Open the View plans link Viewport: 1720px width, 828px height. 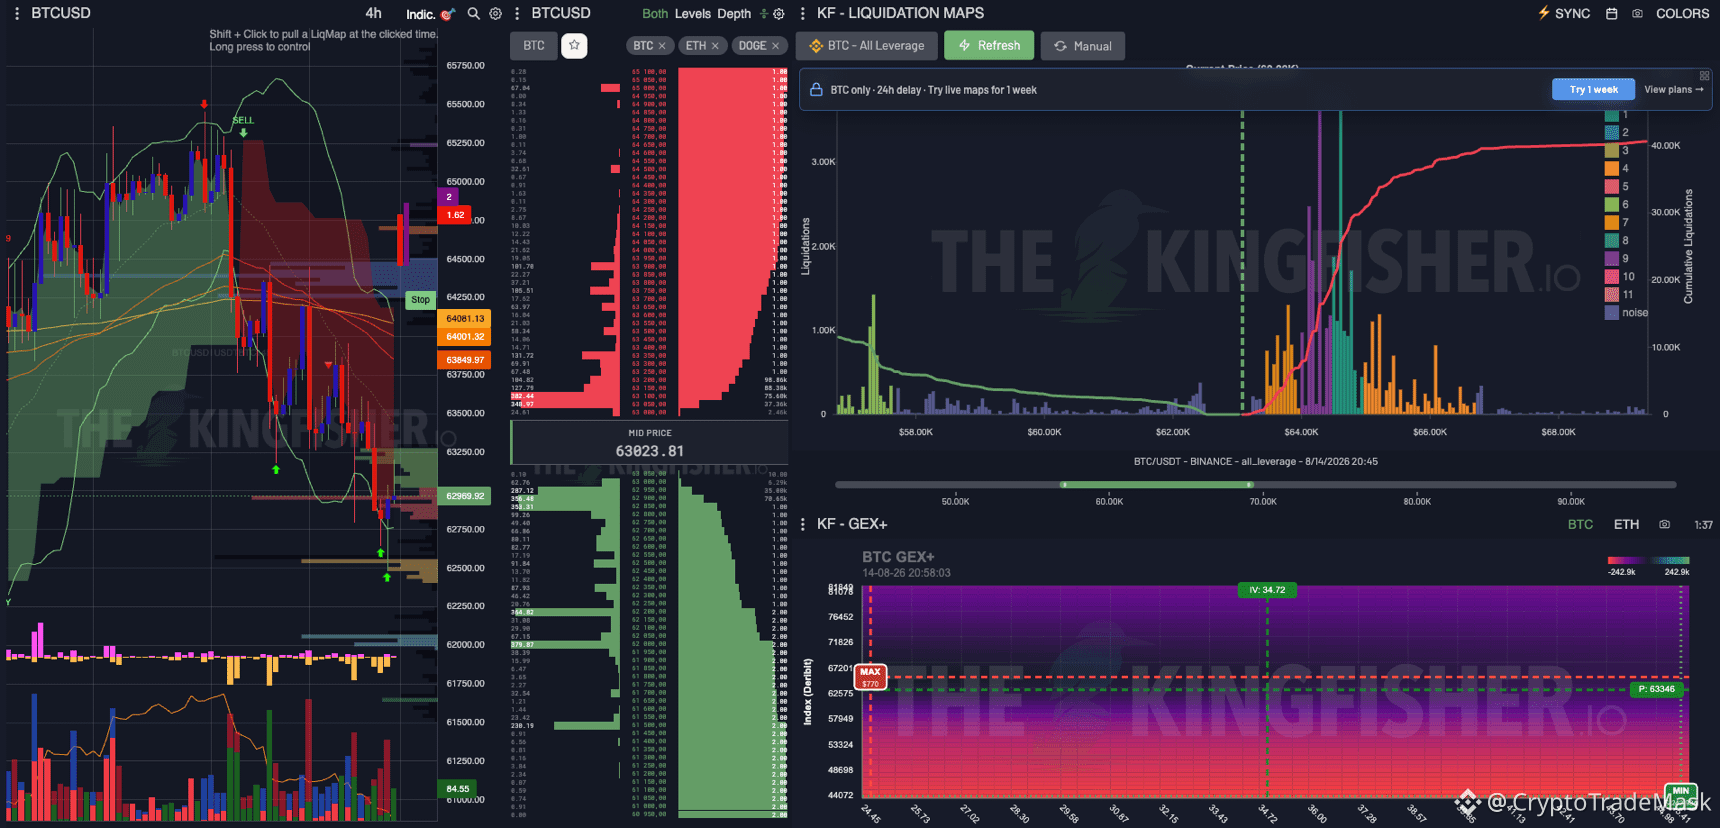[x=1673, y=89]
